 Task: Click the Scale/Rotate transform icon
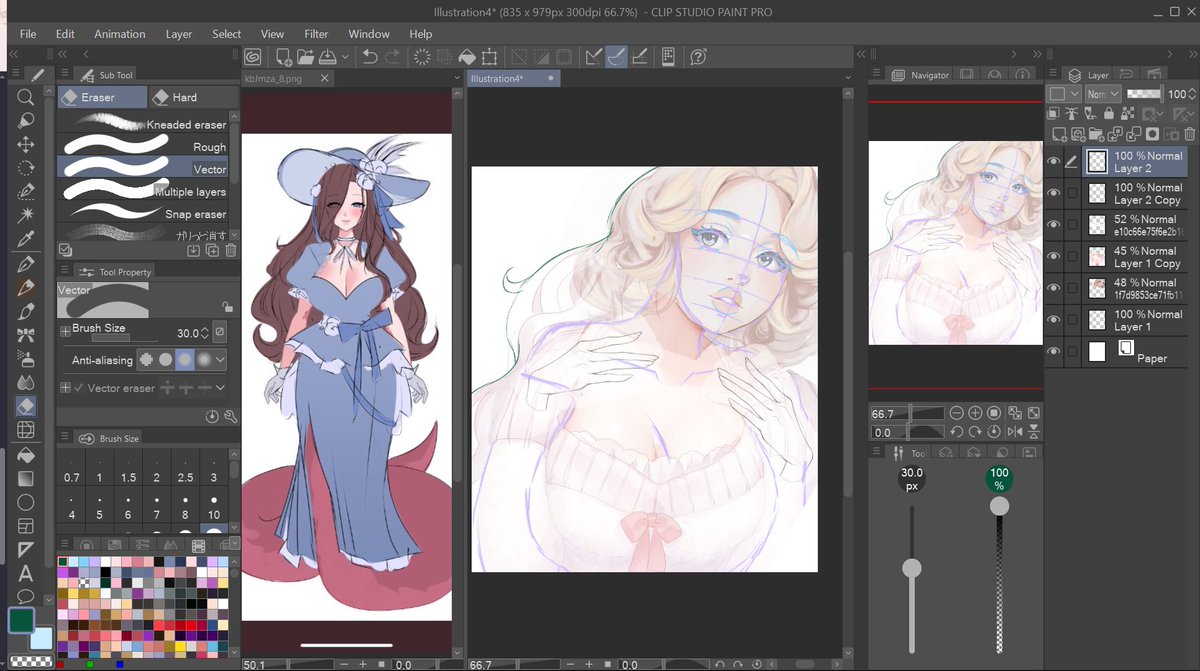pos(489,57)
